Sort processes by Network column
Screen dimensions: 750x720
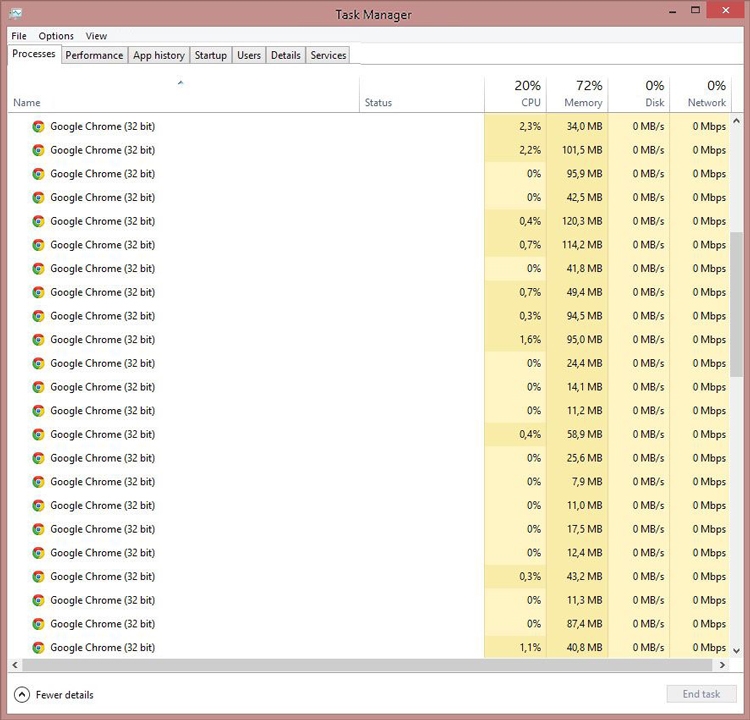pos(700,94)
